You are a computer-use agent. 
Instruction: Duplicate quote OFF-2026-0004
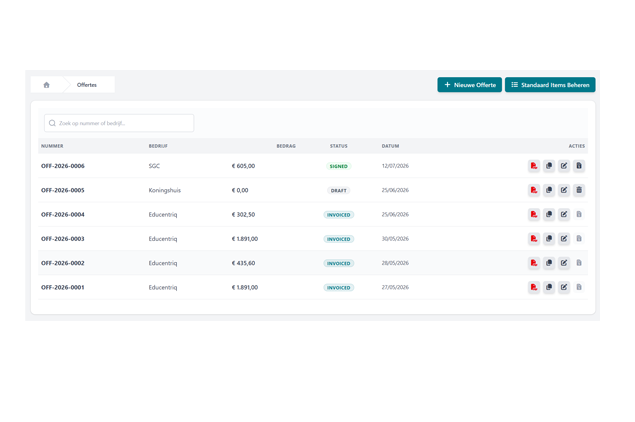549,214
